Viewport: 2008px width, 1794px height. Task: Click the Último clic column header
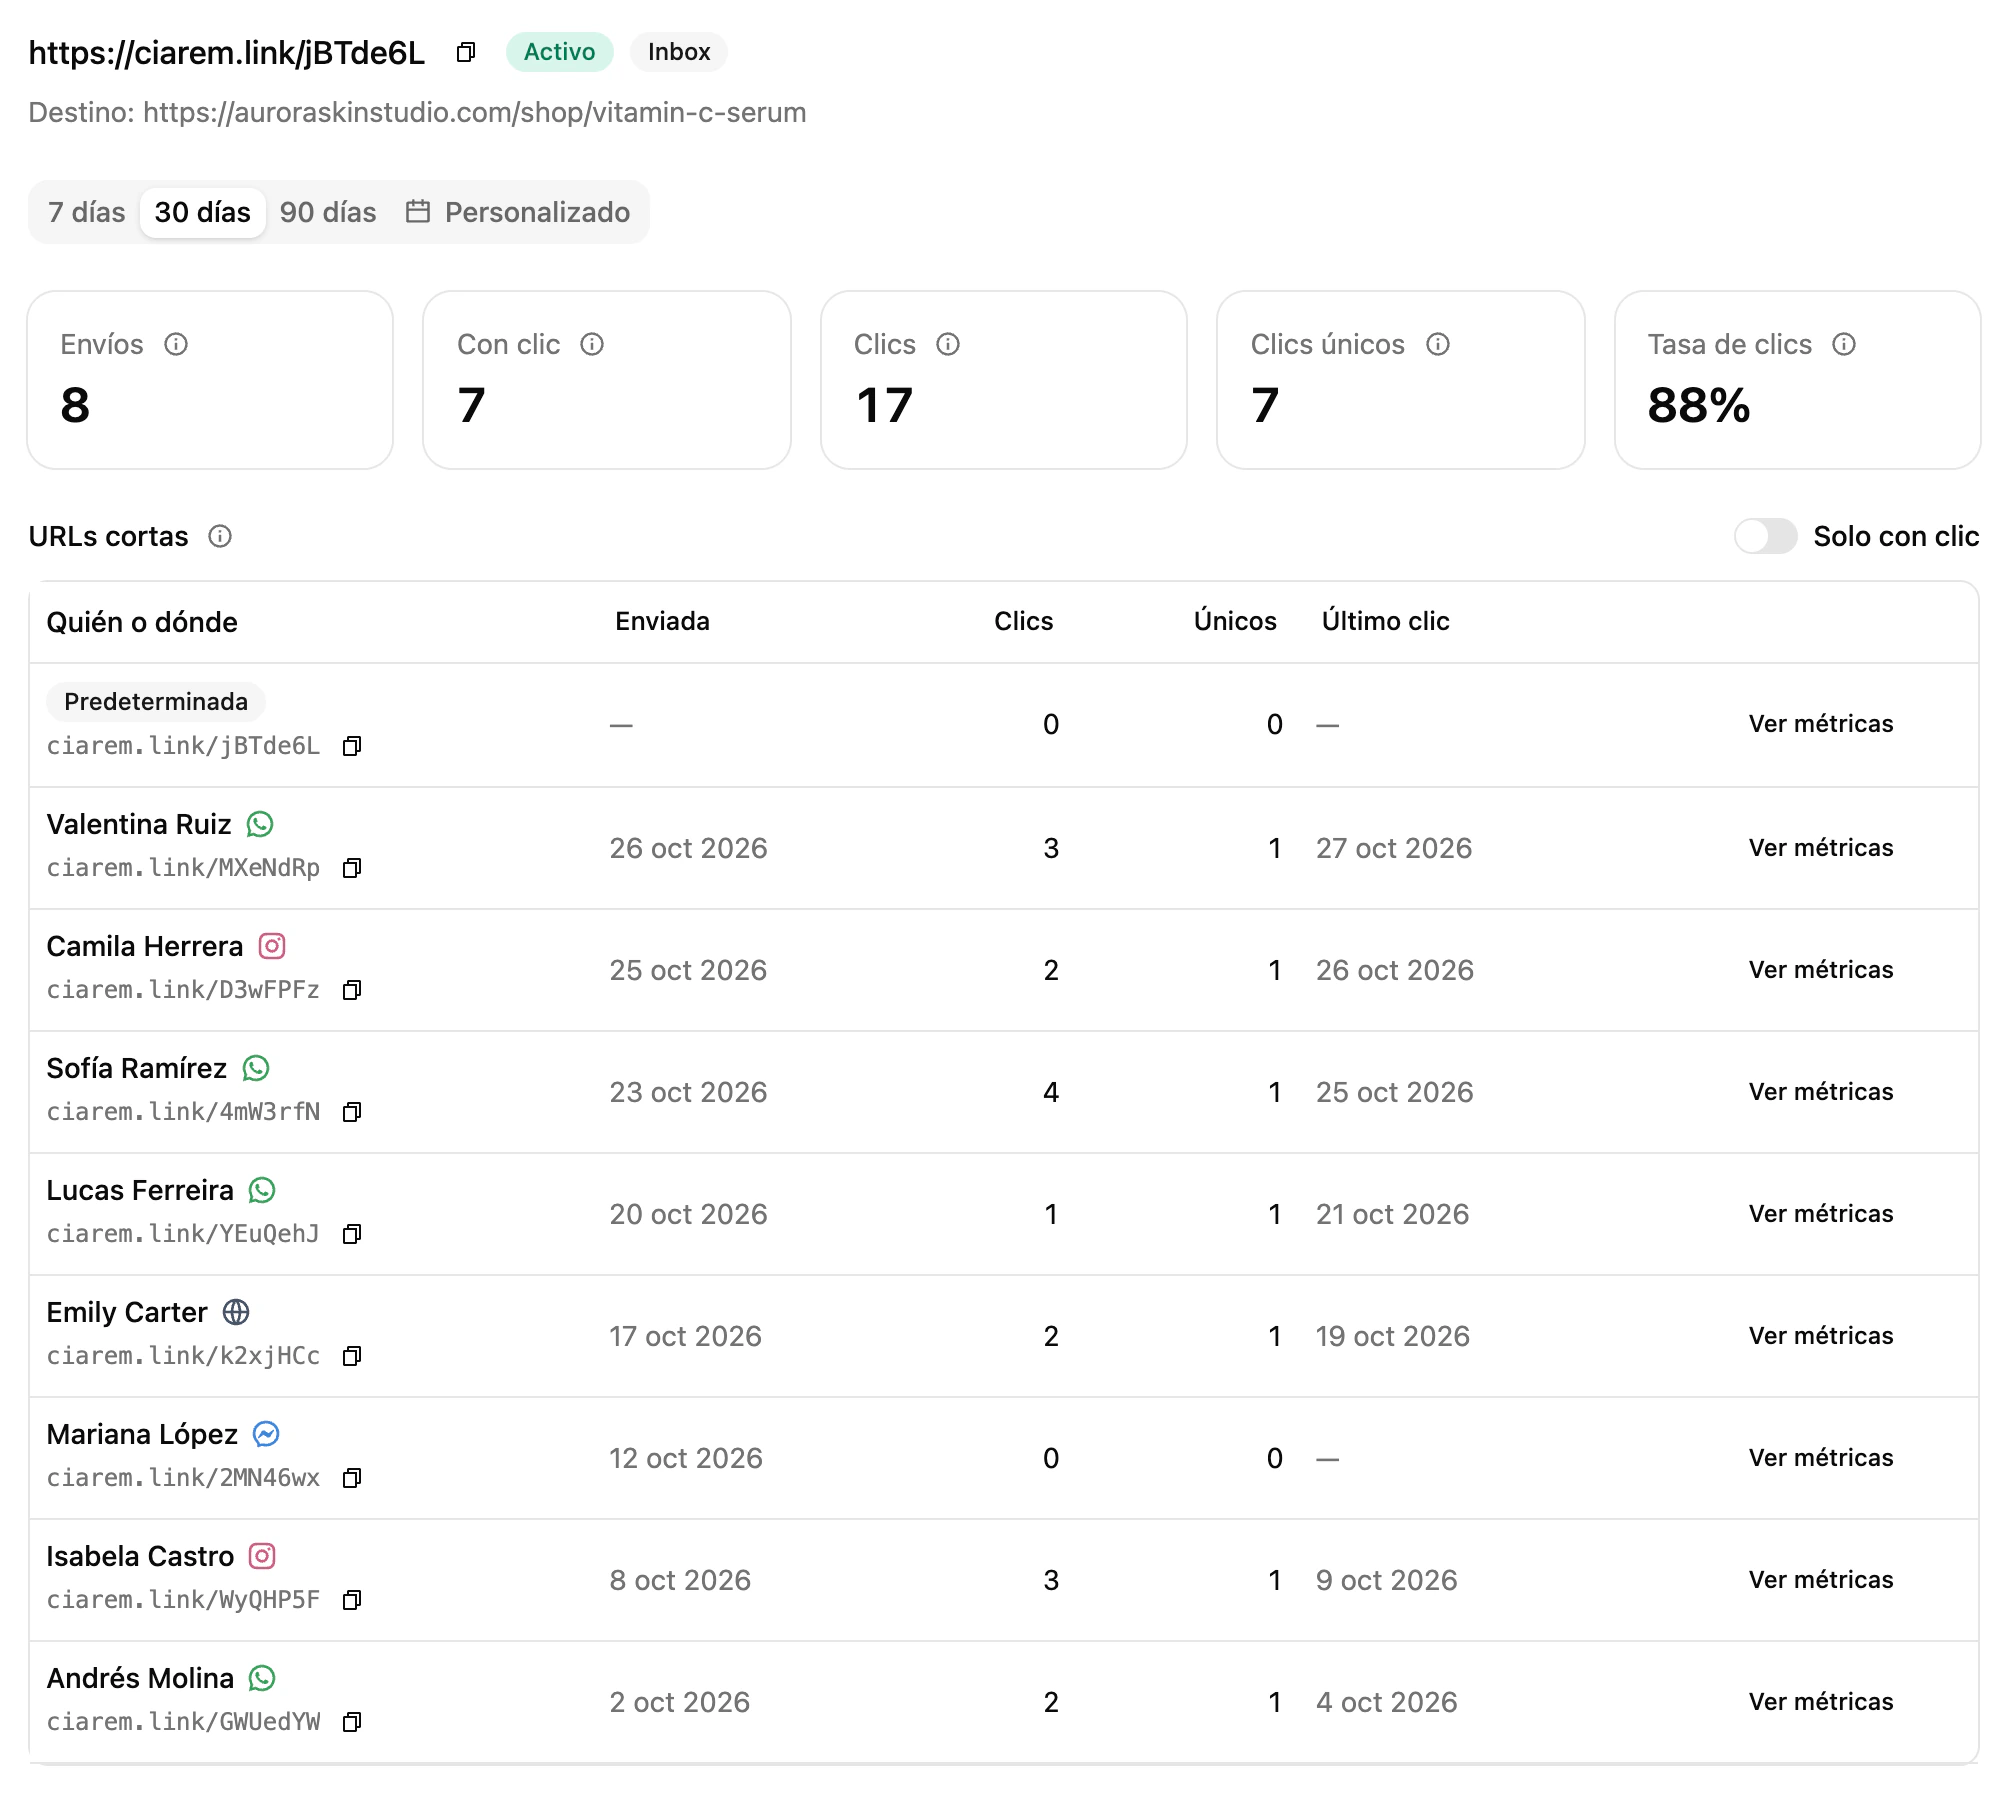[x=1385, y=621]
